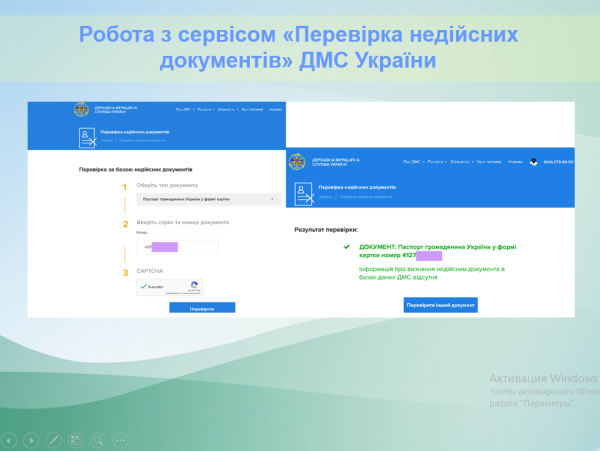Expand 'Послуги' menu in right header
Image resolution: width=600 pixels, height=451 pixels.
pos(435,161)
